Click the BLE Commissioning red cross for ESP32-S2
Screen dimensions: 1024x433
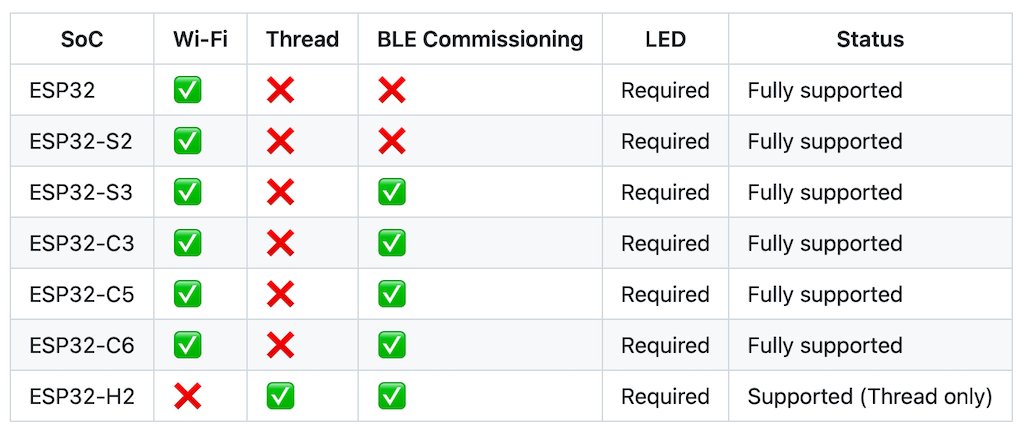point(391,142)
